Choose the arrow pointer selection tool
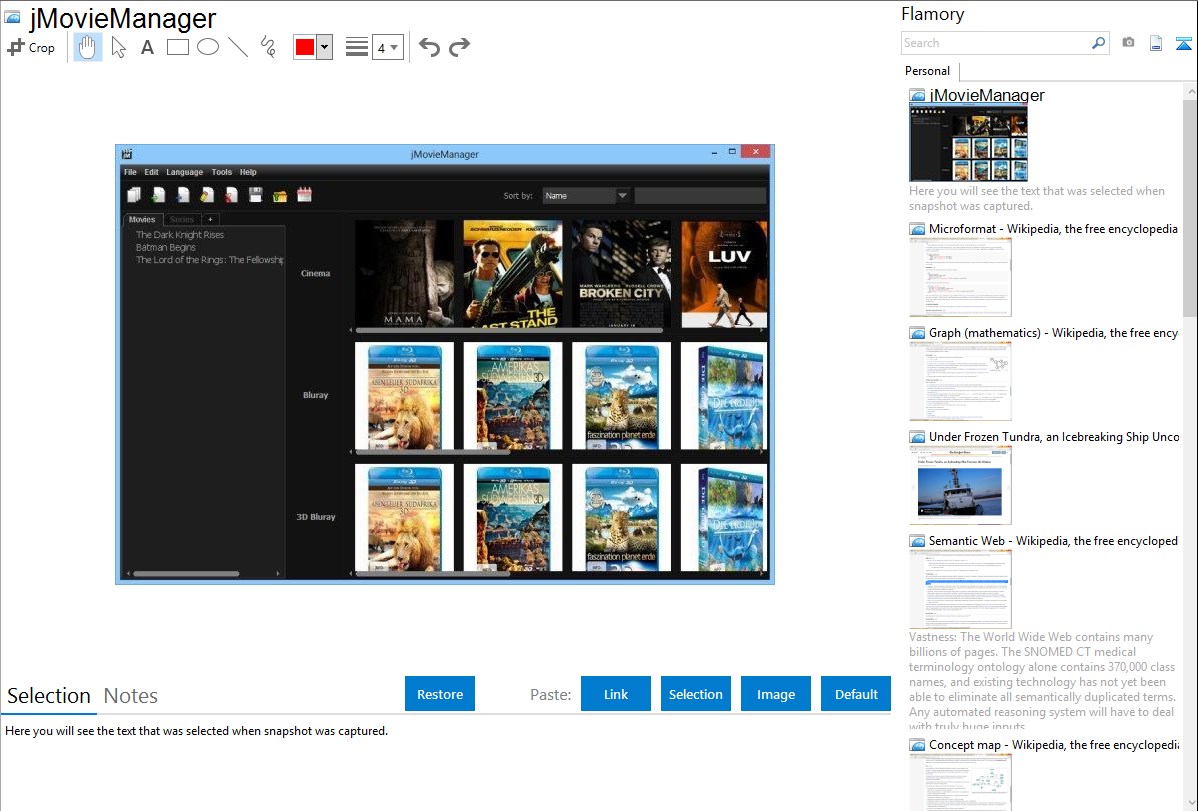 (118, 47)
